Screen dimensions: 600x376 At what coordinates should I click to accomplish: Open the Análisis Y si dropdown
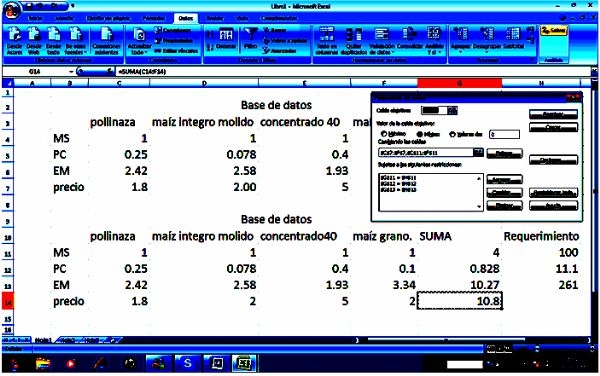click(434, 49)
